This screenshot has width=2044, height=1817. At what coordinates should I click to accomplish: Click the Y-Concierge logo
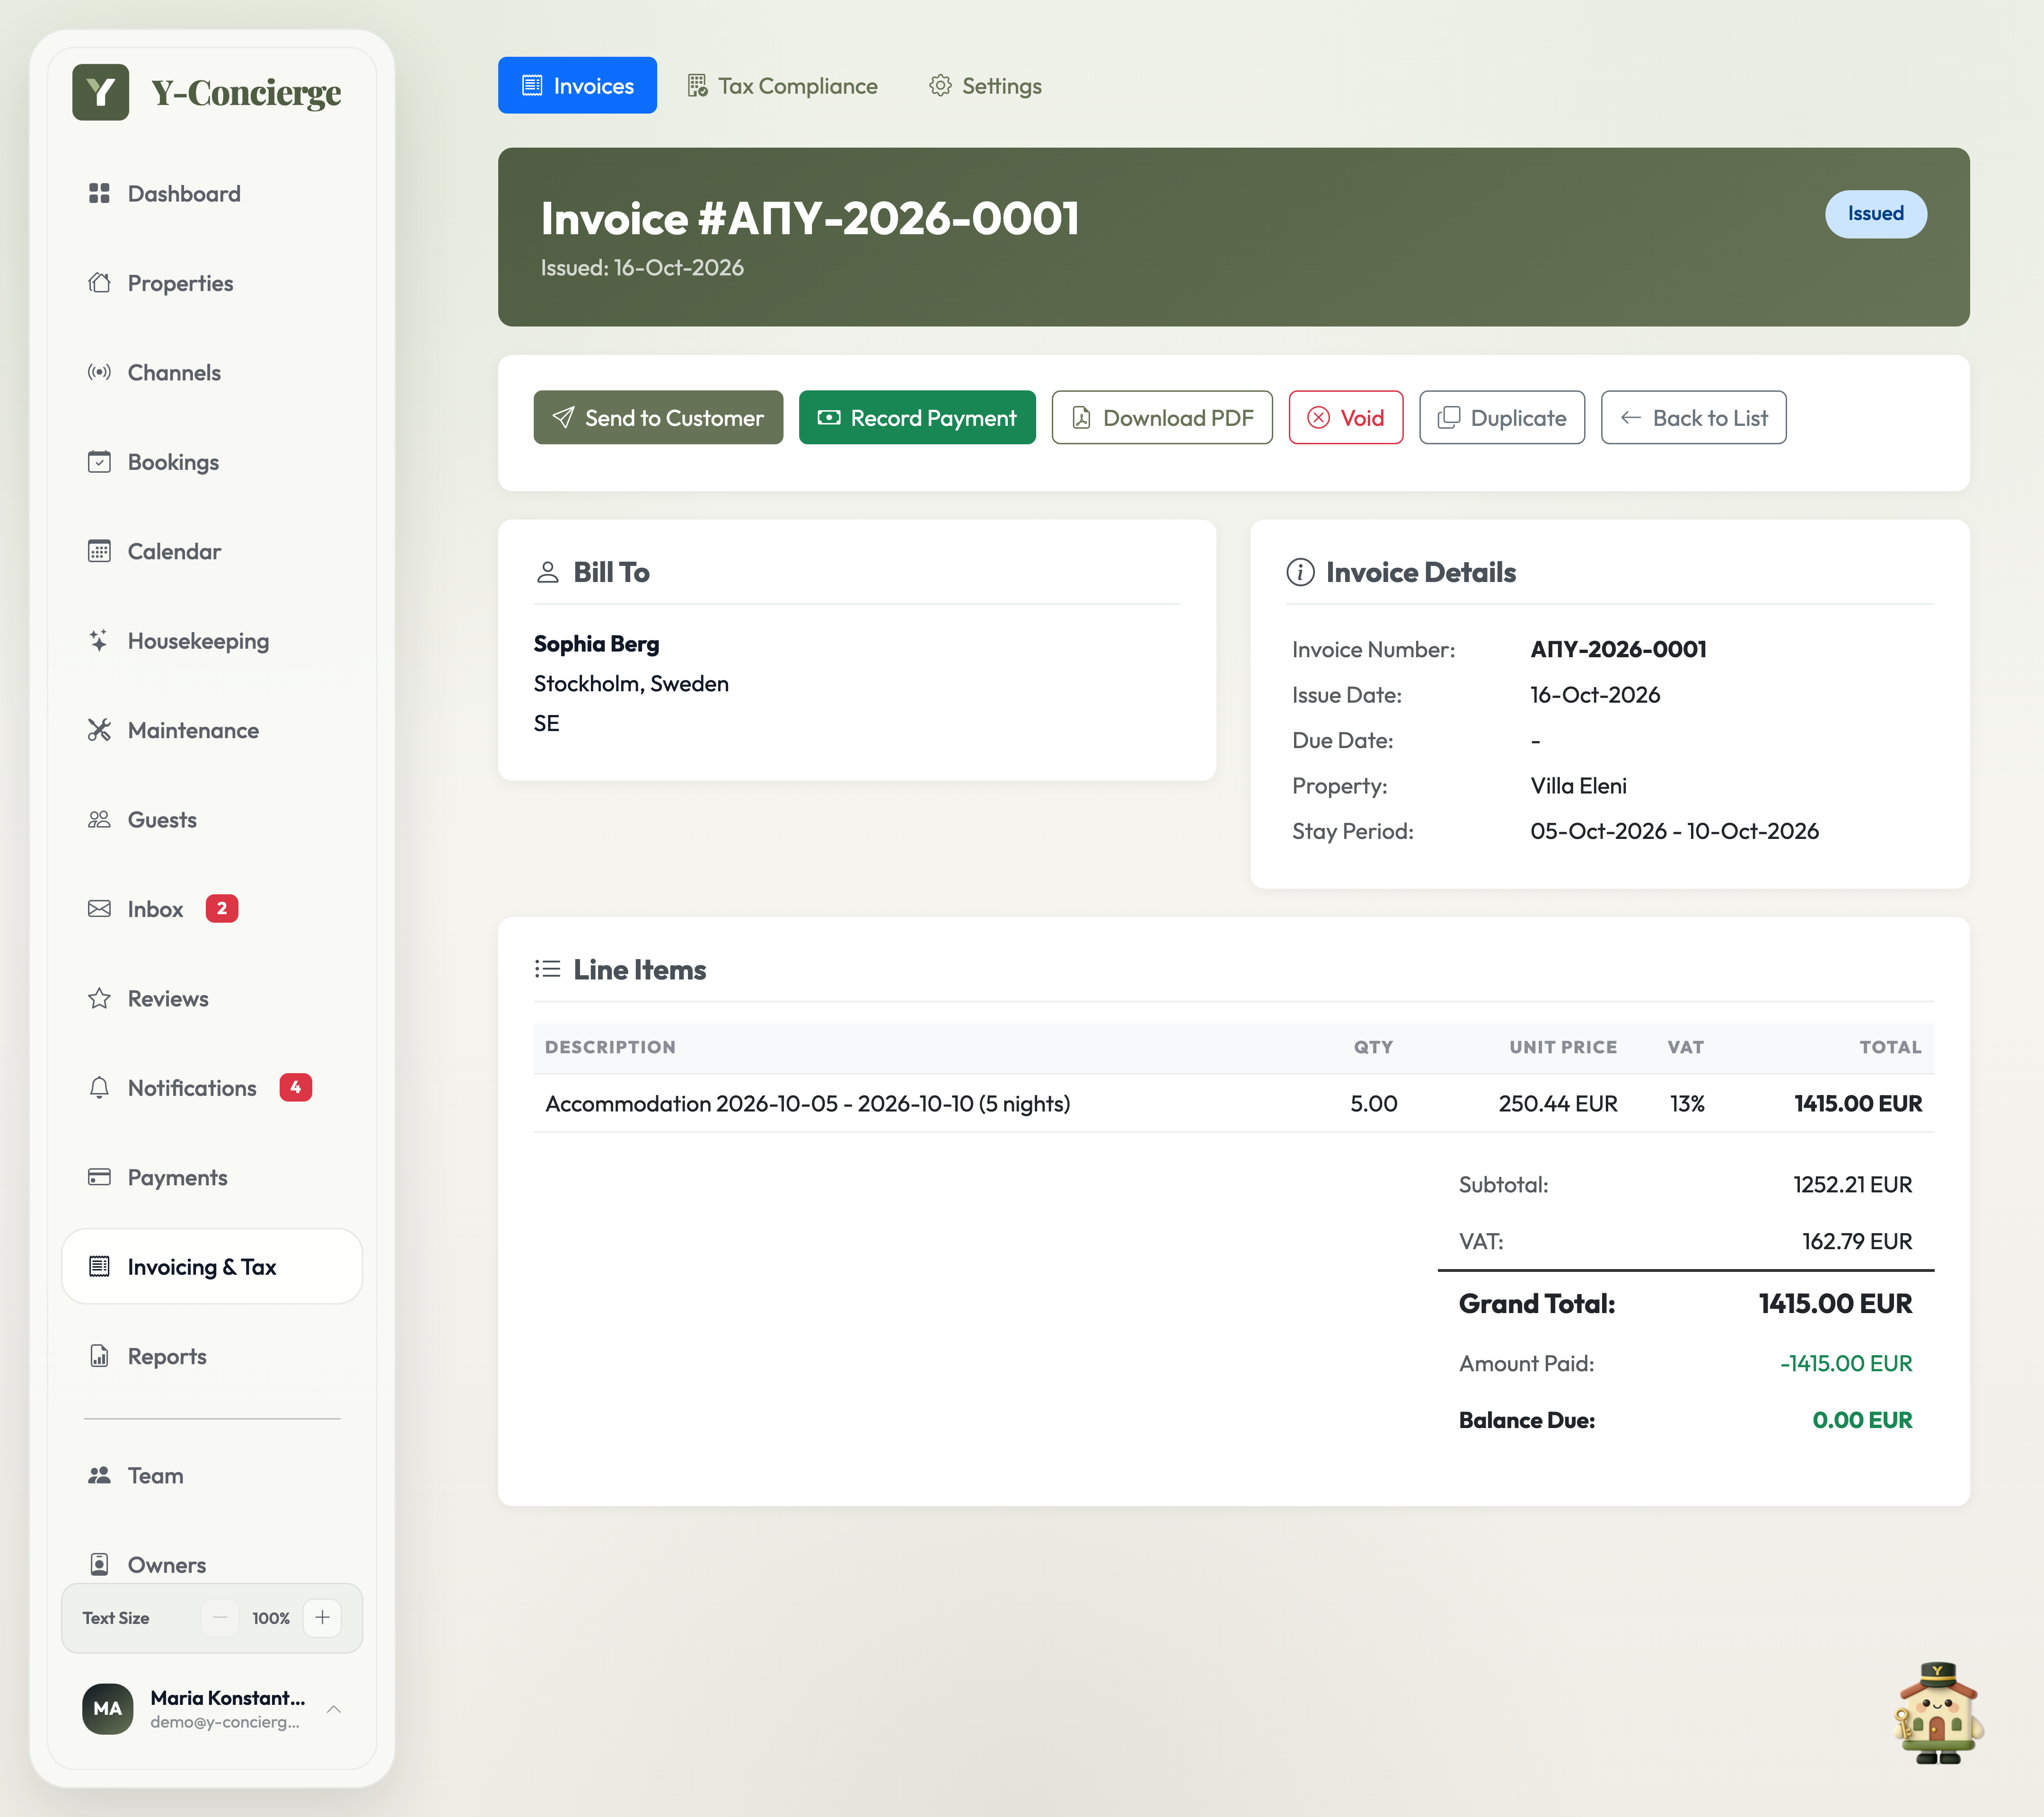[207, 93]
